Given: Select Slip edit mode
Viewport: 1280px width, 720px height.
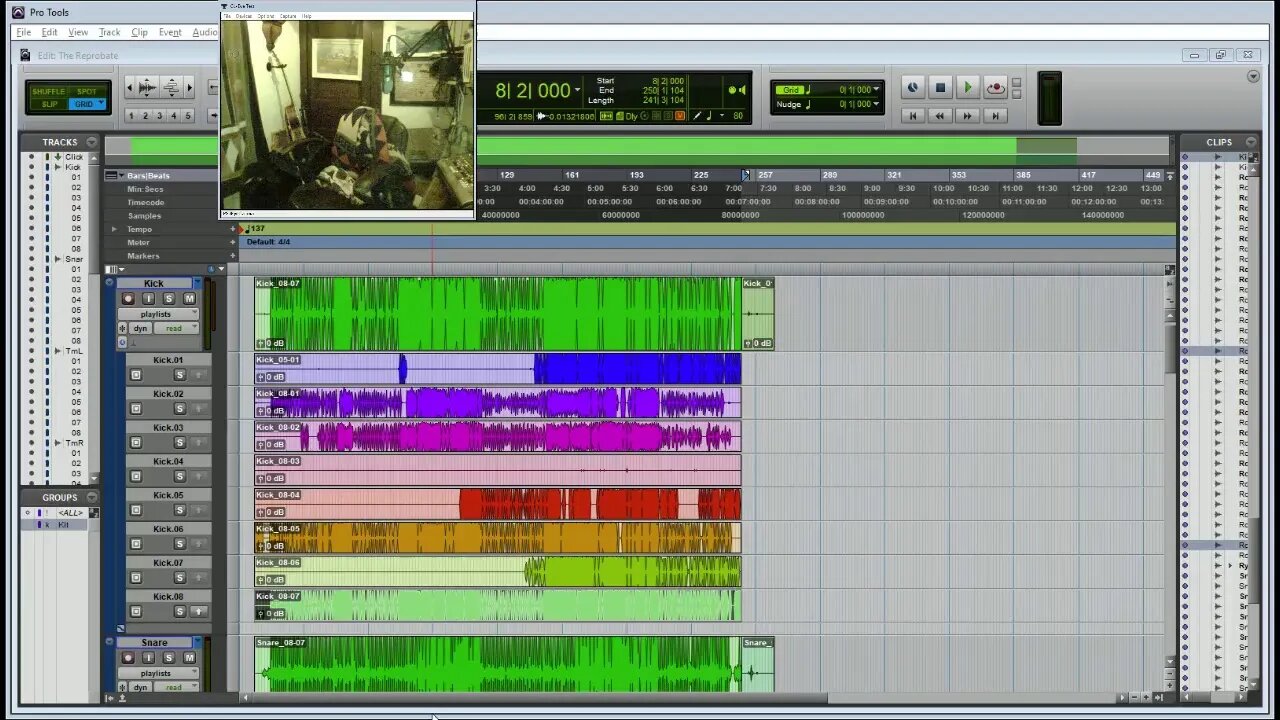Looking at the screenshot, I should click(49, 104).
